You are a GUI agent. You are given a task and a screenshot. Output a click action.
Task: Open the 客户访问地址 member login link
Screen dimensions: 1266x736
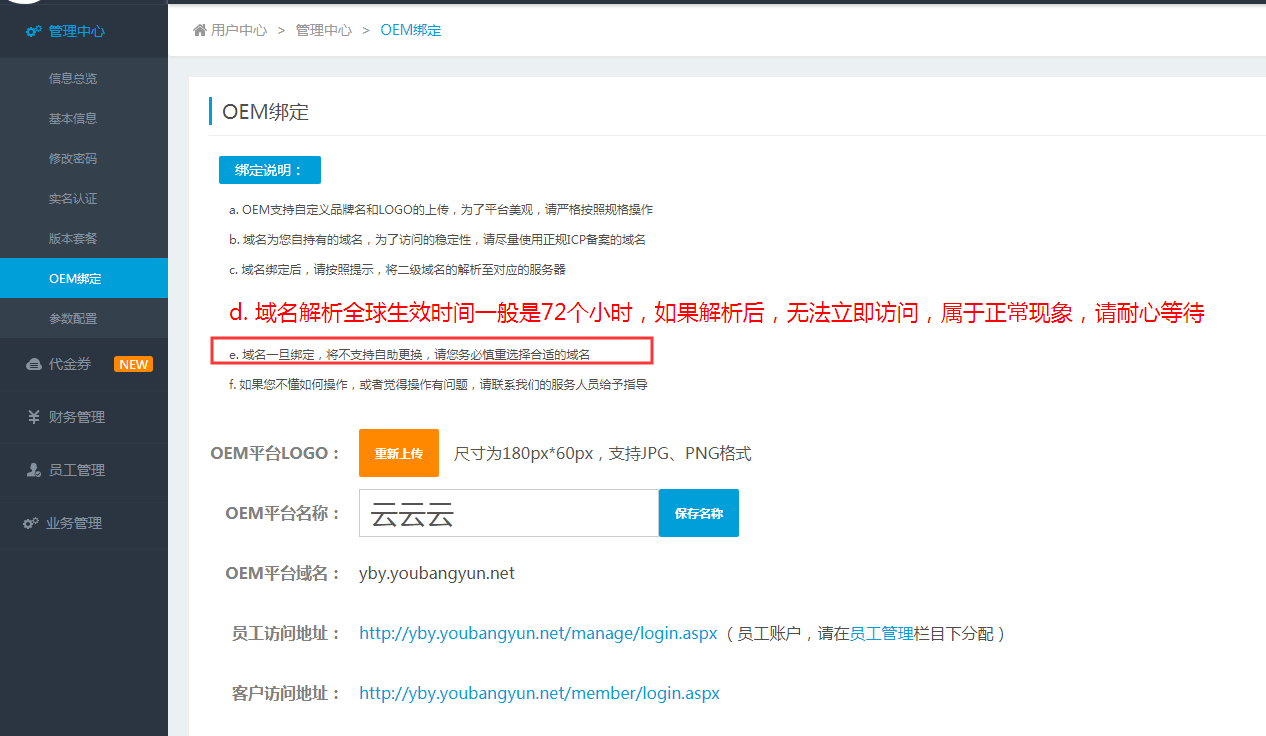pyautogui.click(x=539, y=693)
